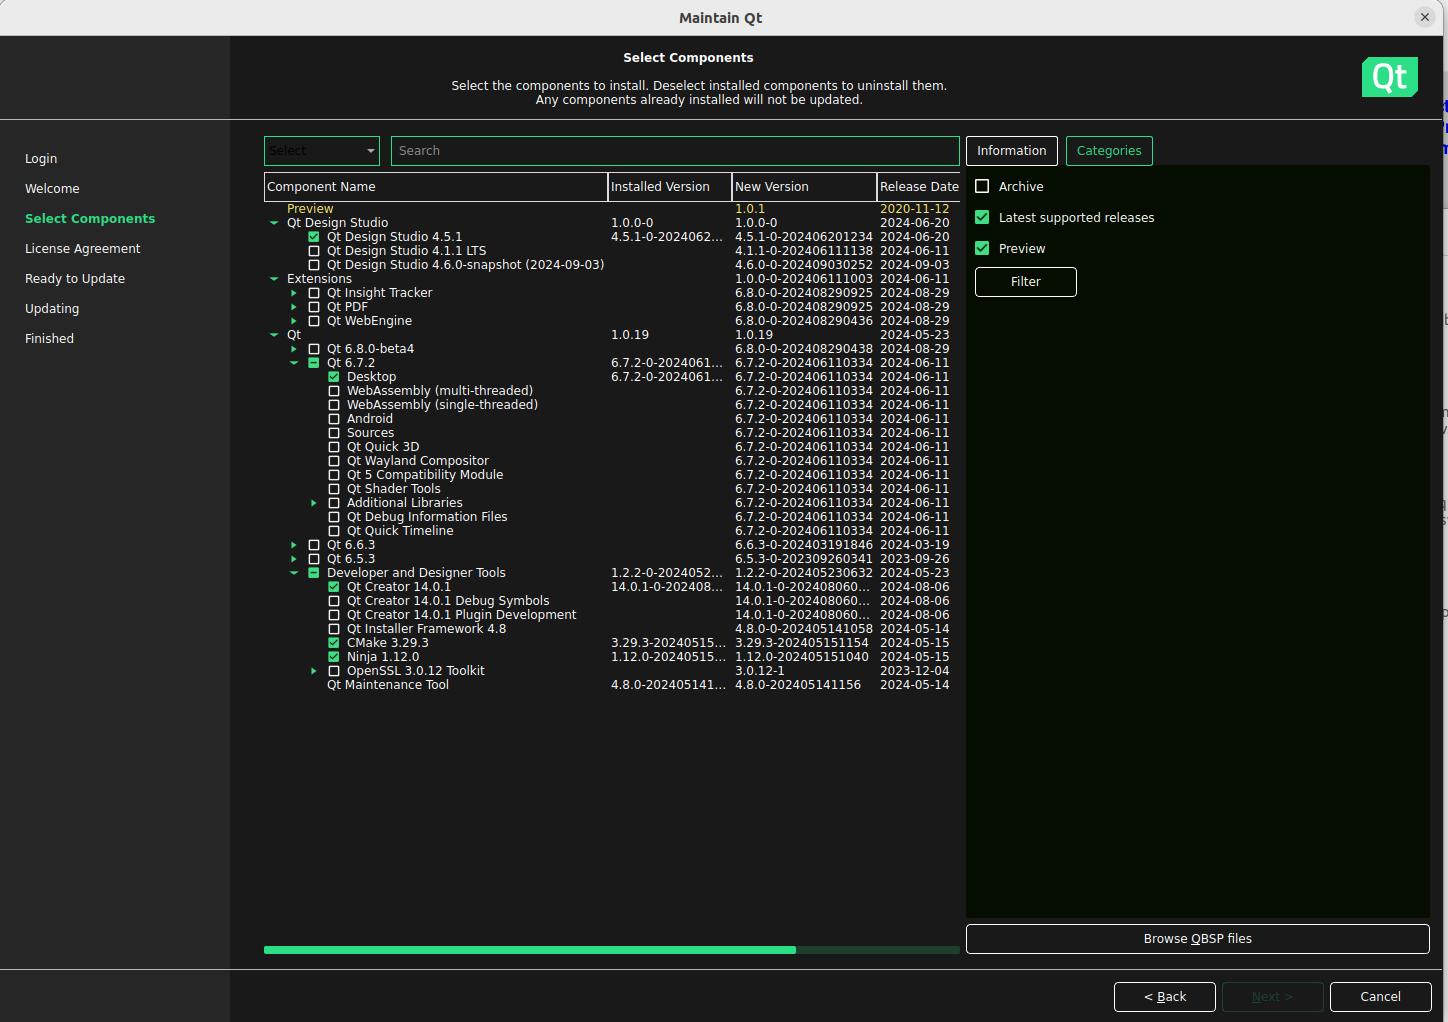Click the Qt logo icon
The image size is (1448, 1022).
tap(1389, 77)
